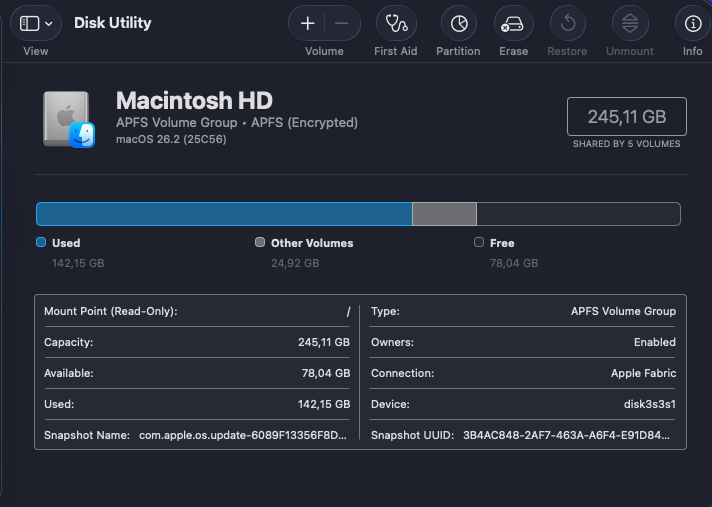Click 'APFS Volume Group • APFS (Encrypted)' subtitle

click(x=237, y=123)
